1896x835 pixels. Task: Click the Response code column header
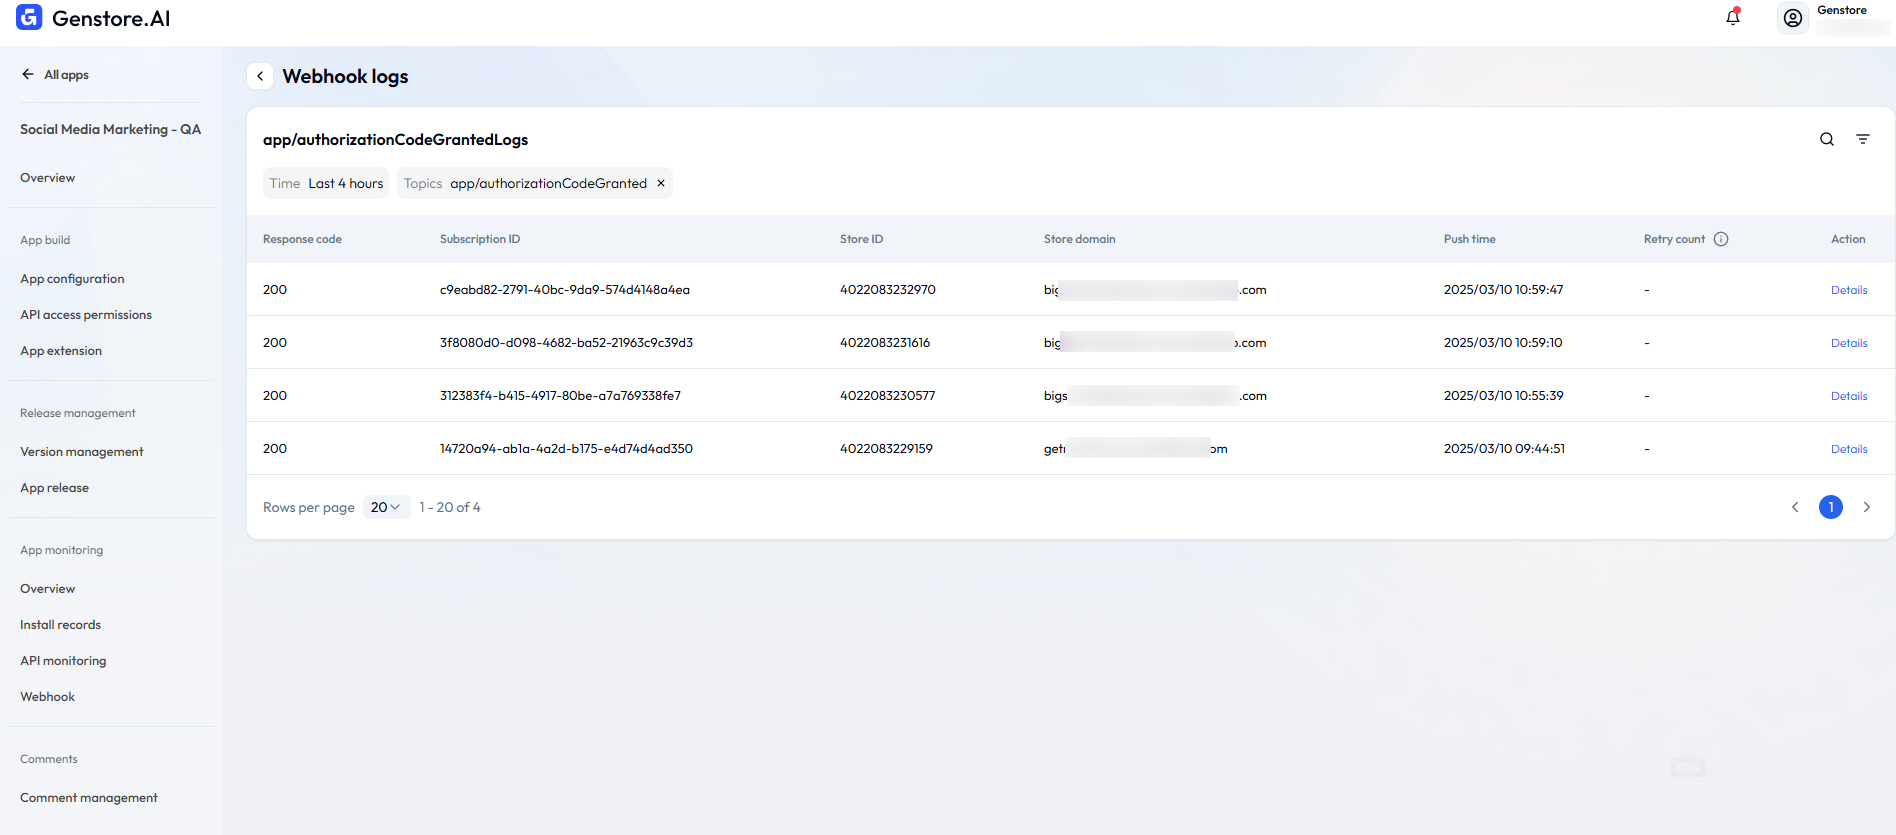(302, 239)
